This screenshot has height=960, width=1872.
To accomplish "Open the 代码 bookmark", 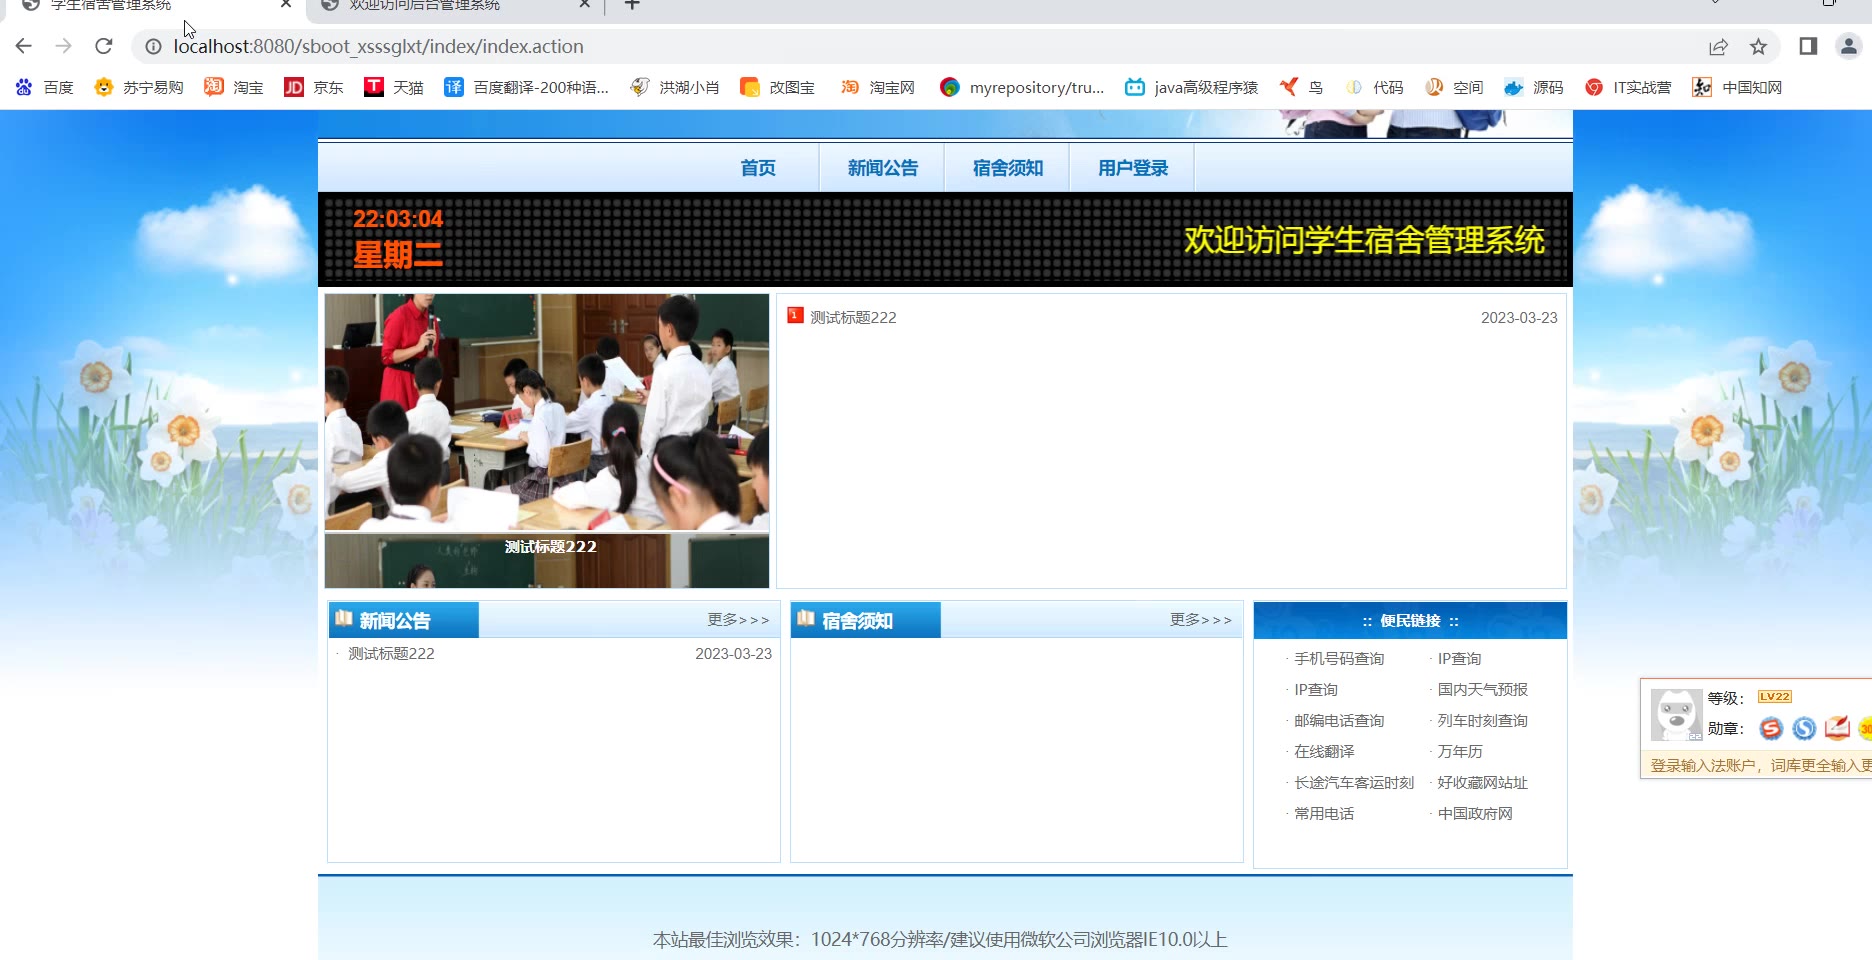I will 1374,87.
